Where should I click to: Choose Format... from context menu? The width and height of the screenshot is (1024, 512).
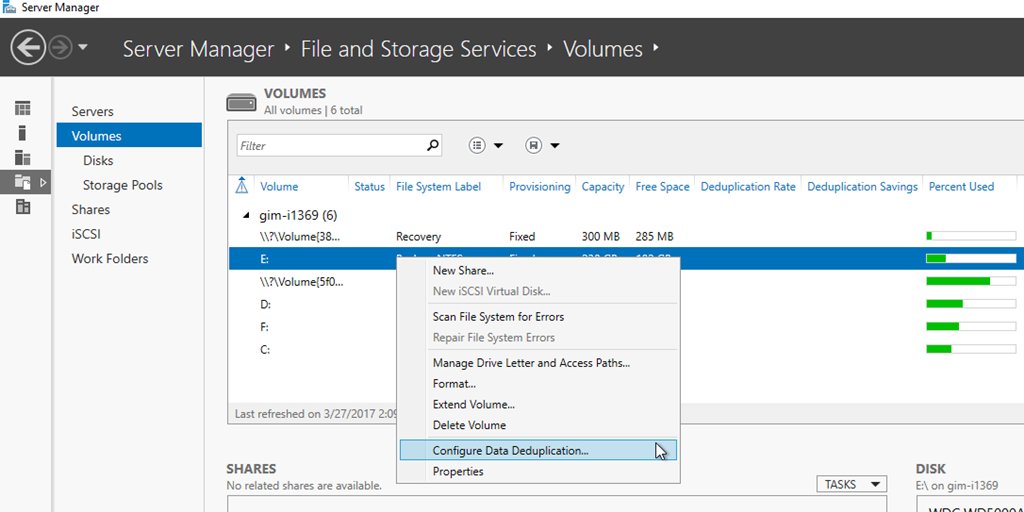pos(538,384)
